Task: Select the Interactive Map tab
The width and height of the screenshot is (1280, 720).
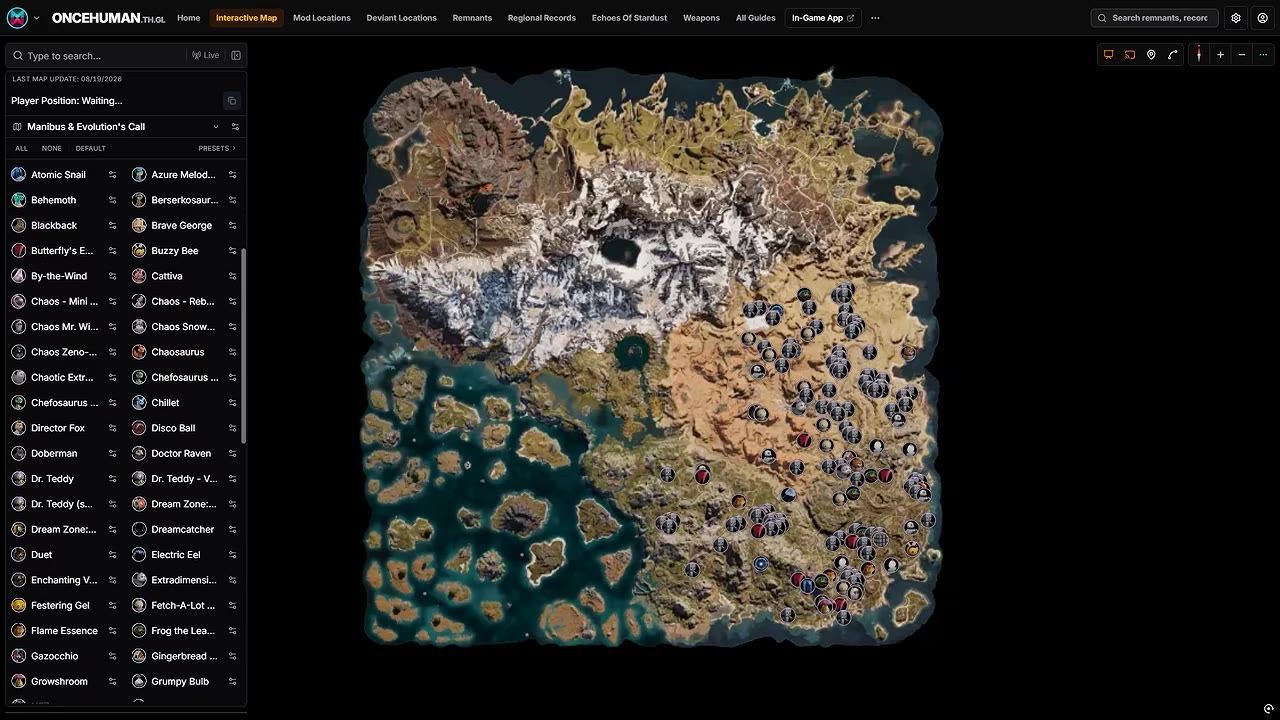Action: coord(246,18)
